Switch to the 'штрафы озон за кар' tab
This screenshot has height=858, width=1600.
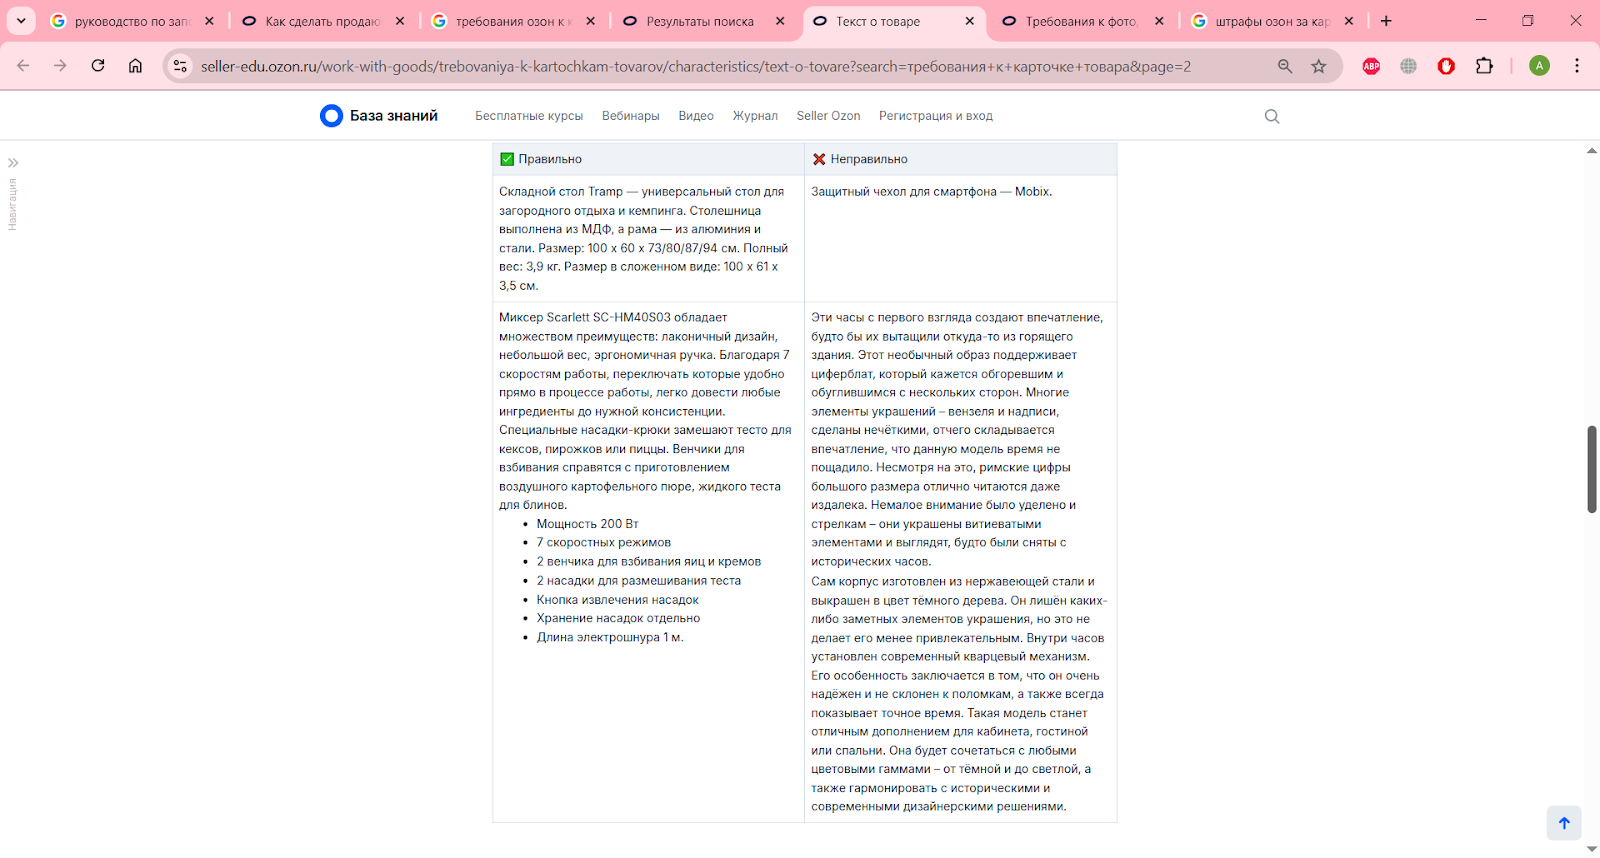pyautogui.click(x=1272, y=21)
